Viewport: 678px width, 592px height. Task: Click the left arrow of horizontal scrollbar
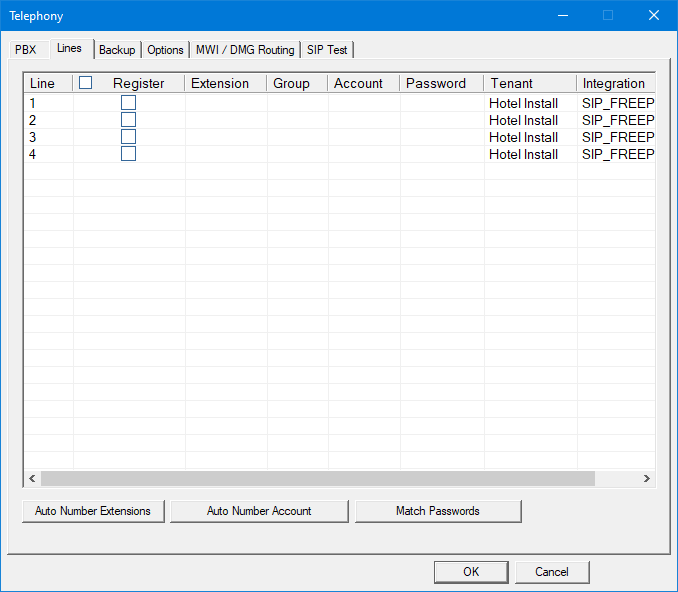click(32, 479)
